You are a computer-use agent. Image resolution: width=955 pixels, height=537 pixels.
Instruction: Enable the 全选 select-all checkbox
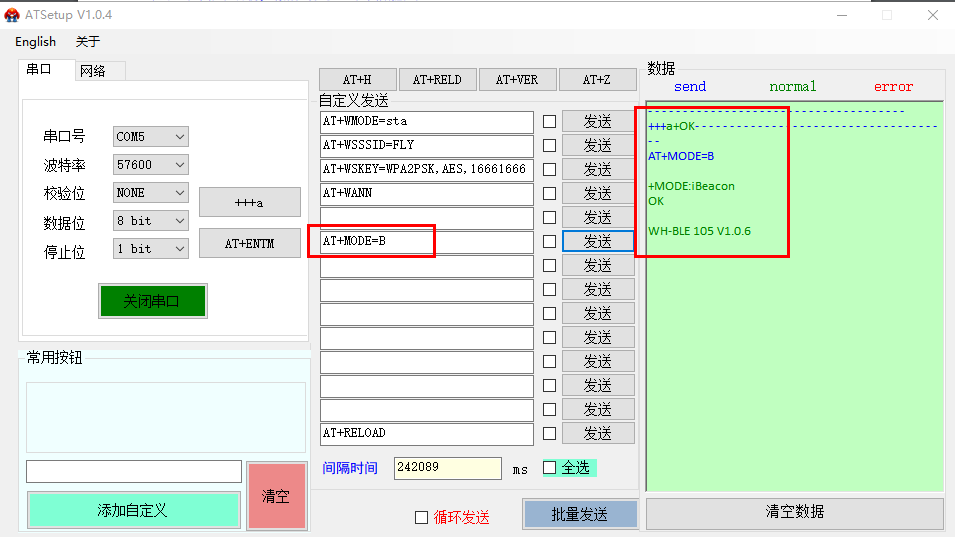[x=549, y=467]
